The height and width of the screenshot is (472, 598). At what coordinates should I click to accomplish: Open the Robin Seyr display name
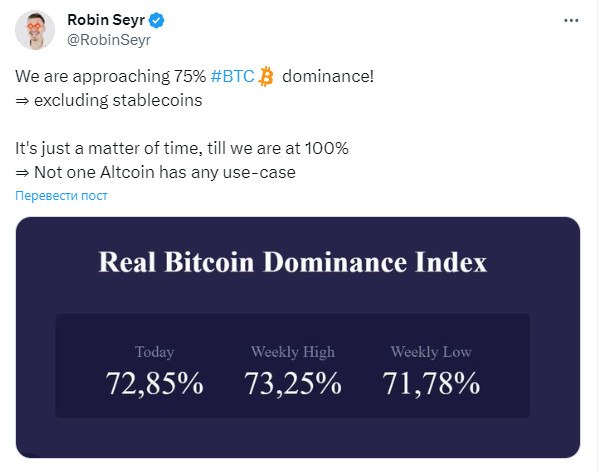106,20
